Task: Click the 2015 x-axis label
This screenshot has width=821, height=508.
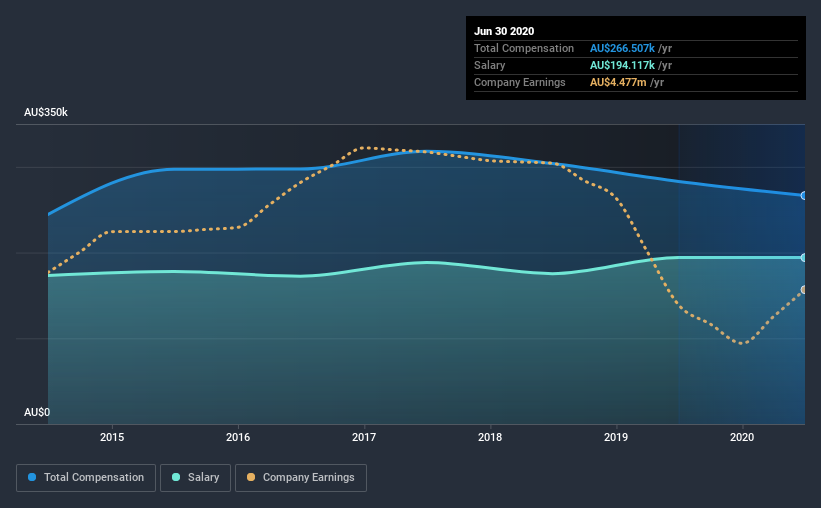Action: click(112, 437)
